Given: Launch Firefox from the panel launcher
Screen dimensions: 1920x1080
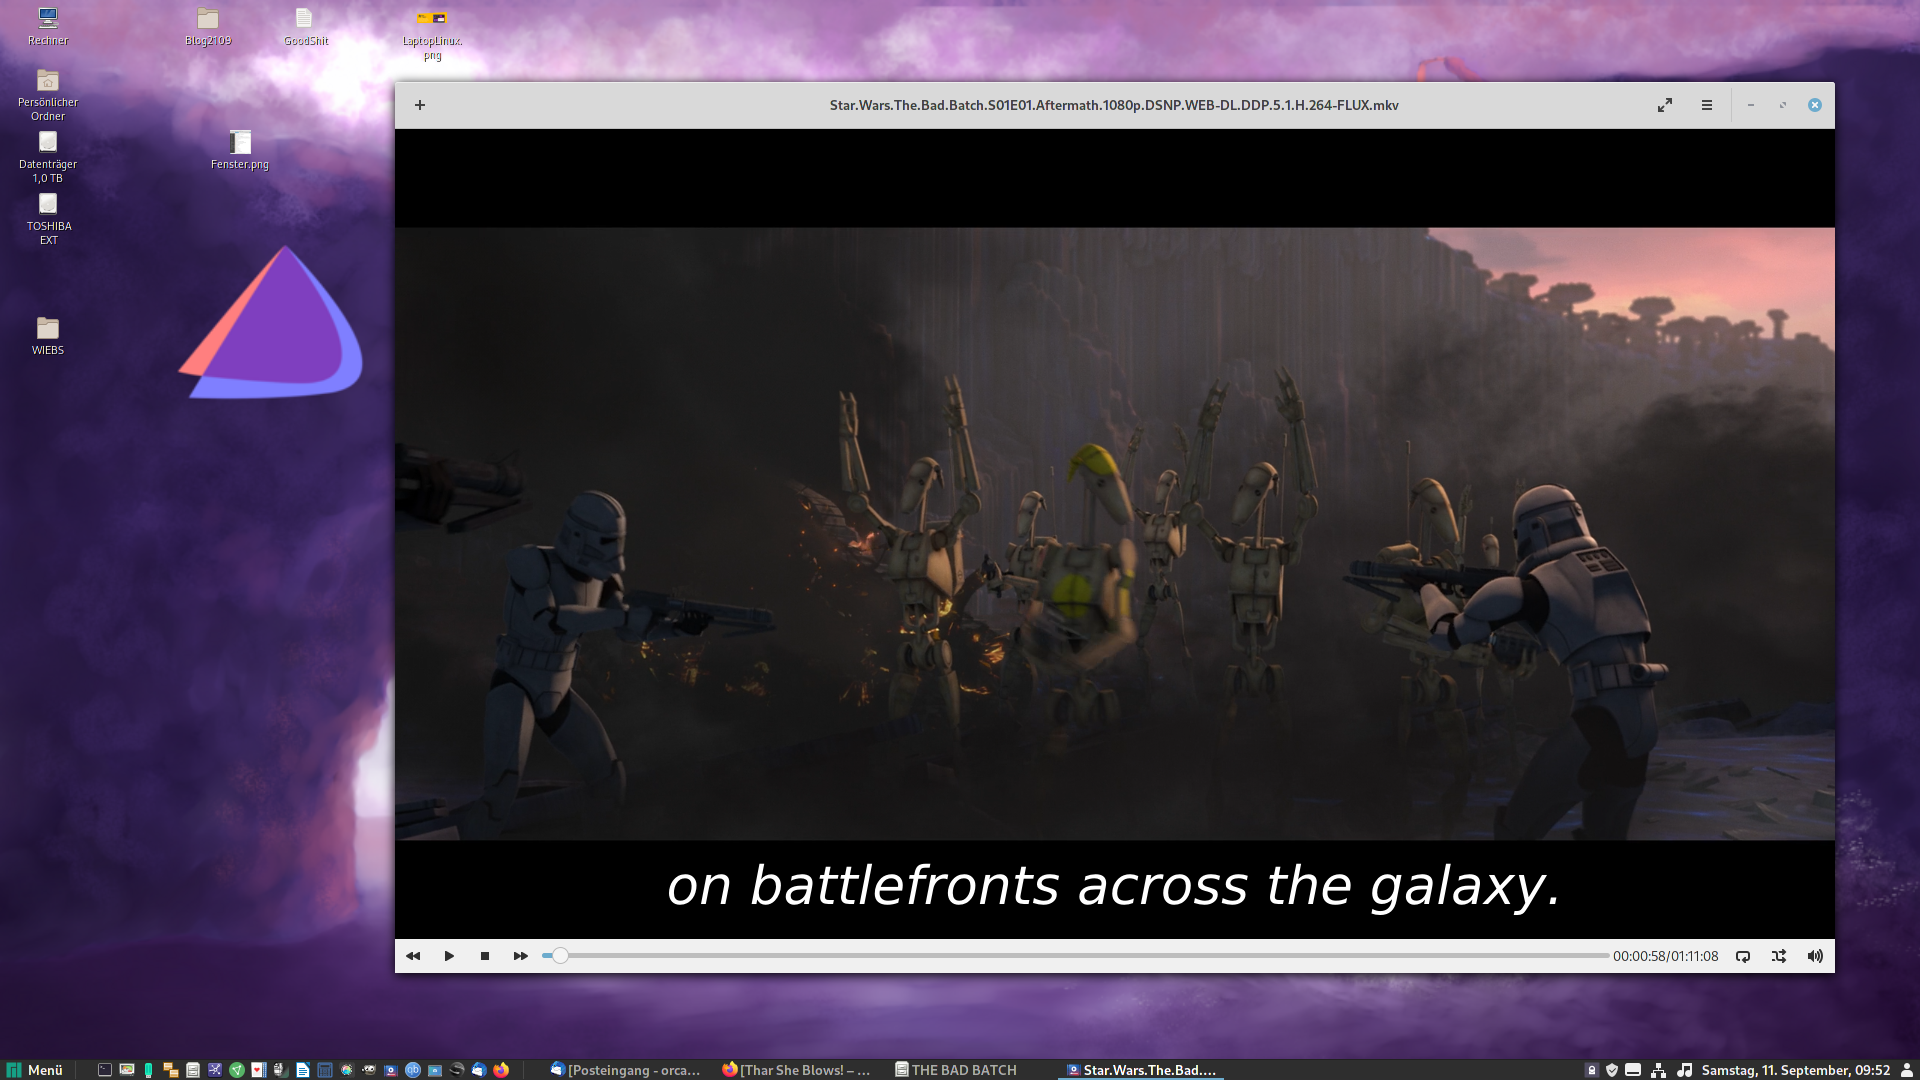Looking at the screenshot, I should click(x=501, y=1070).
